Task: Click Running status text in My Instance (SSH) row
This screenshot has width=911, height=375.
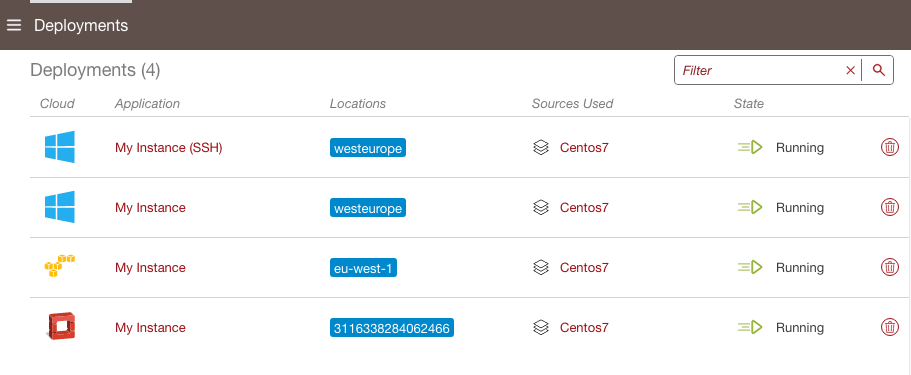Action: coord(800,148)
